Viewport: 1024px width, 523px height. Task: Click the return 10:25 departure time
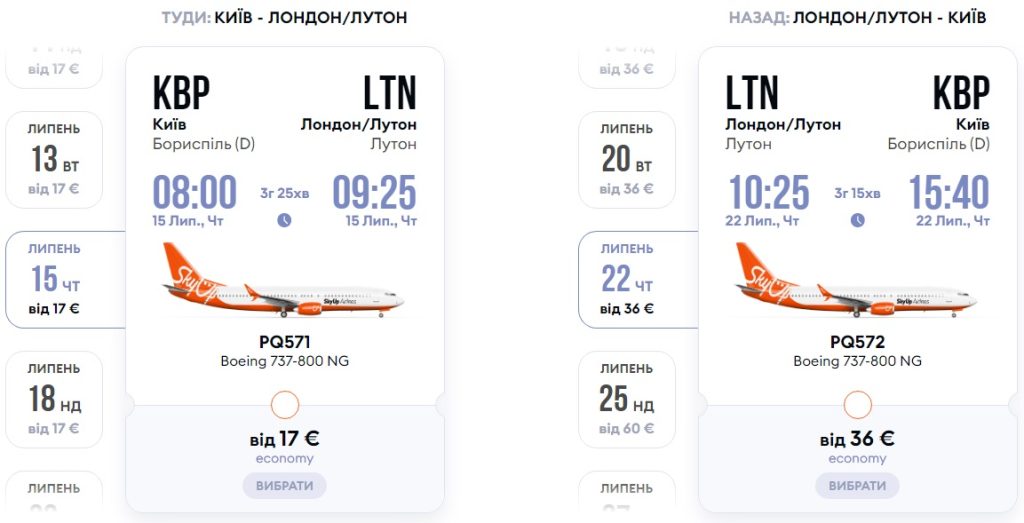pyautogui.click(x=767, y=193)
